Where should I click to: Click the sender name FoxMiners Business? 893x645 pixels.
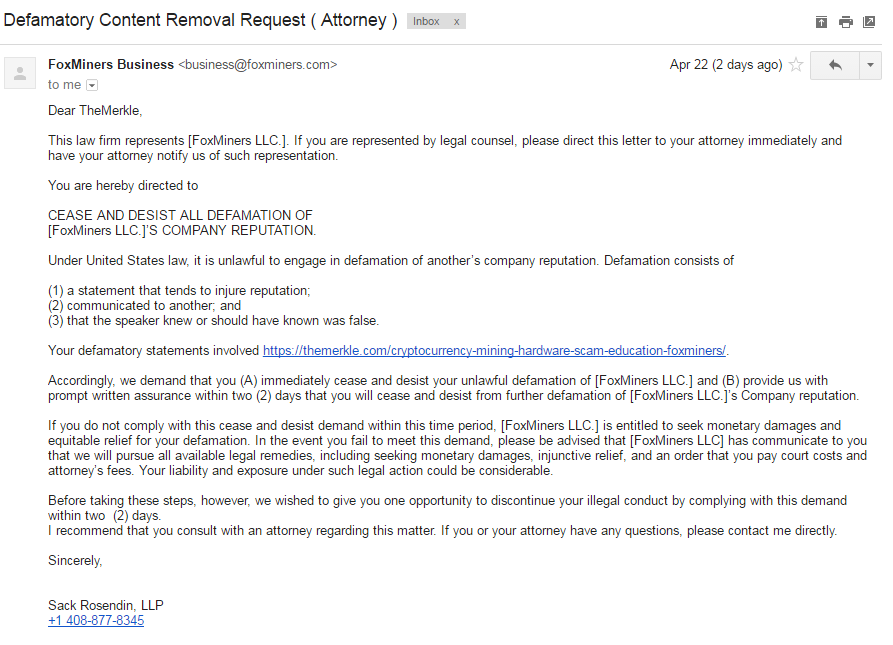[x=111, y=65]
